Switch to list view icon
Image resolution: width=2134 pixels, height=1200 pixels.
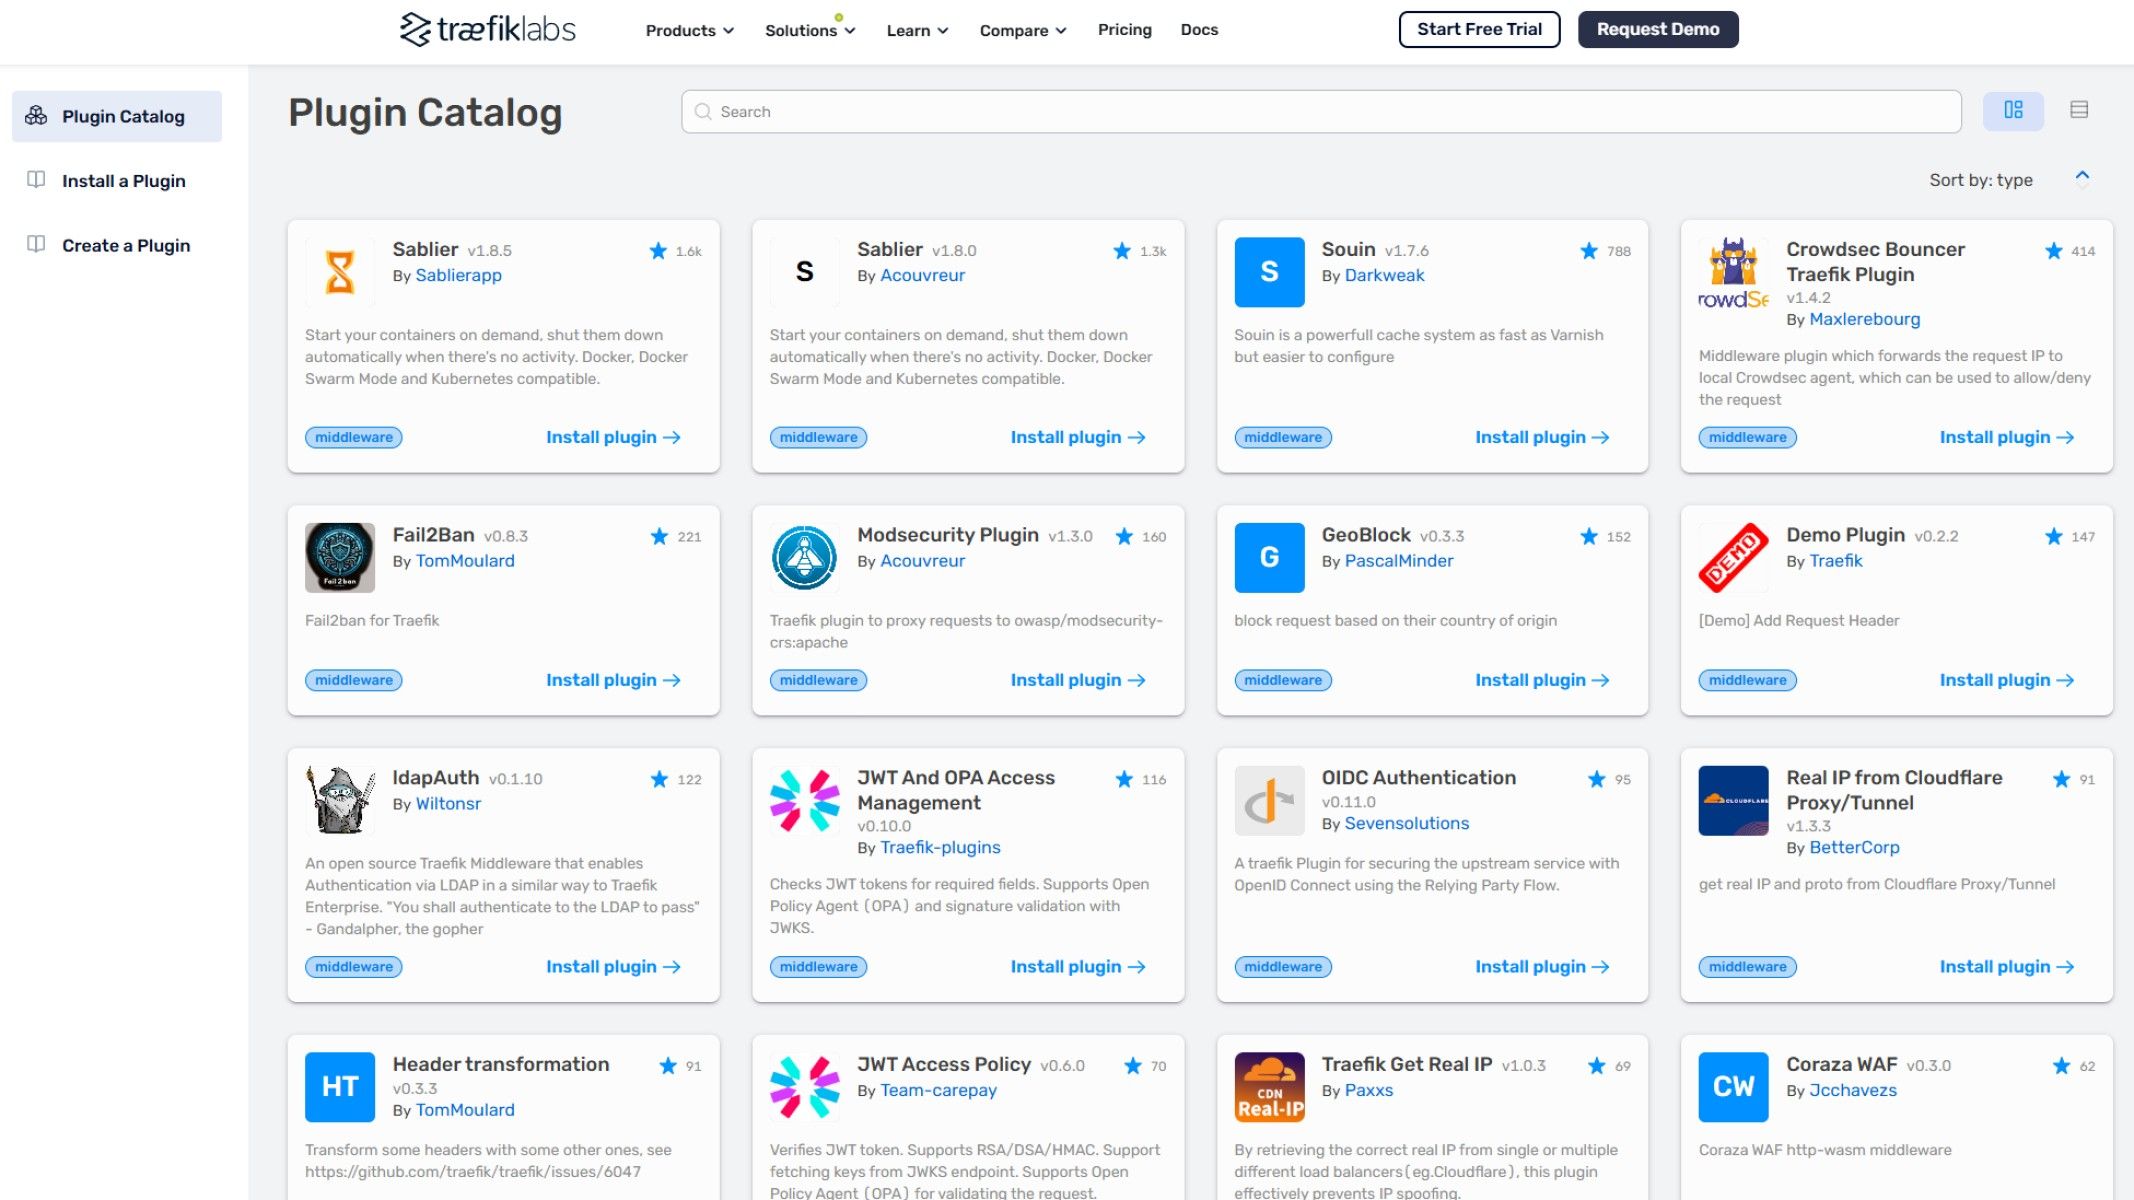tap(2079, 110)
